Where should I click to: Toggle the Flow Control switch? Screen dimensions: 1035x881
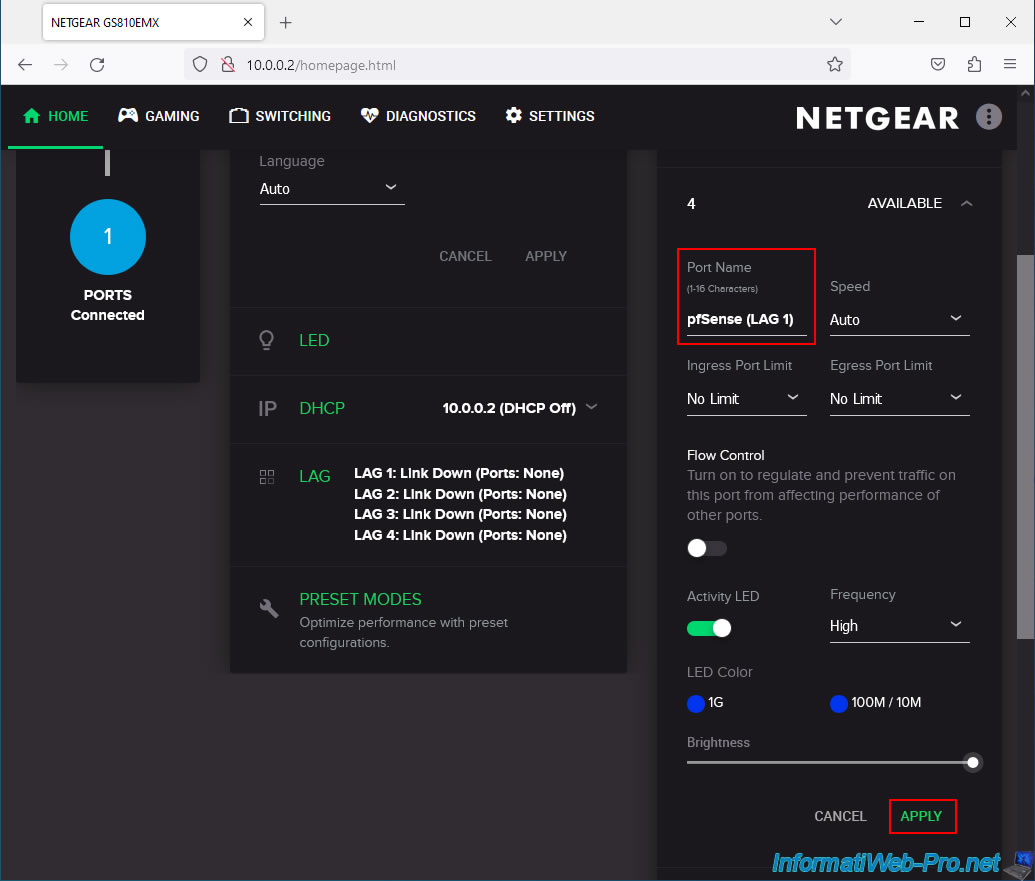pos(706,548)
